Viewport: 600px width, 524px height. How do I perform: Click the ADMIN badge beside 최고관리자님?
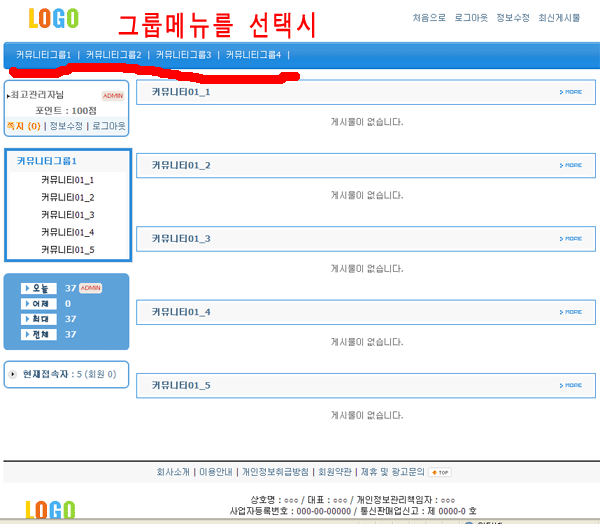tap(113, 96)
